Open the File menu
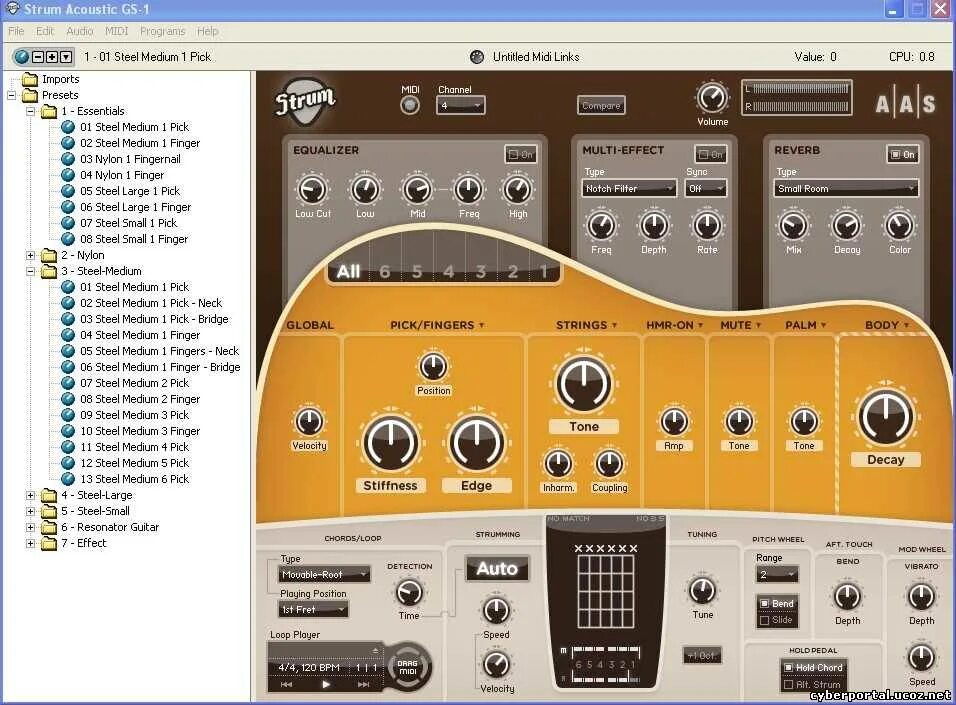The image size is (956, 705). 16,31
